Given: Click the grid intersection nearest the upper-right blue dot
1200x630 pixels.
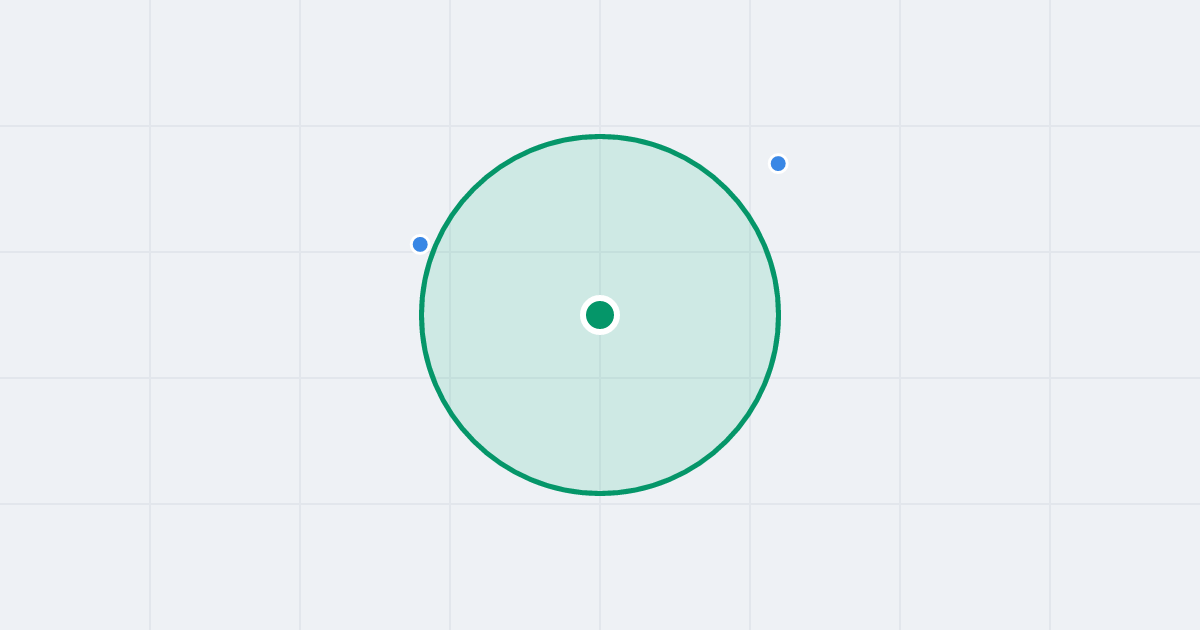Looking at the screenshot, I should click(750, 126).
